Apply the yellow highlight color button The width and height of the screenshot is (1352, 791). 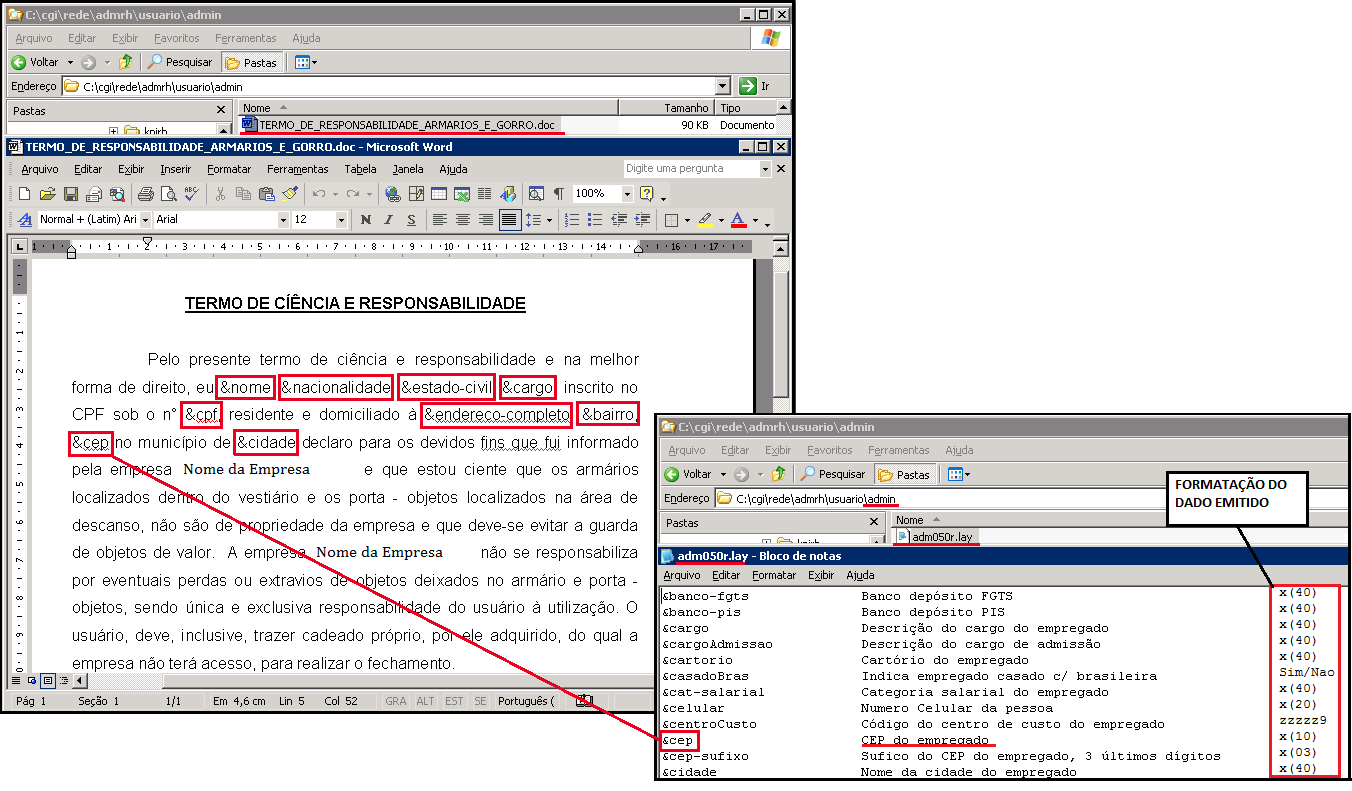(705, 220)
